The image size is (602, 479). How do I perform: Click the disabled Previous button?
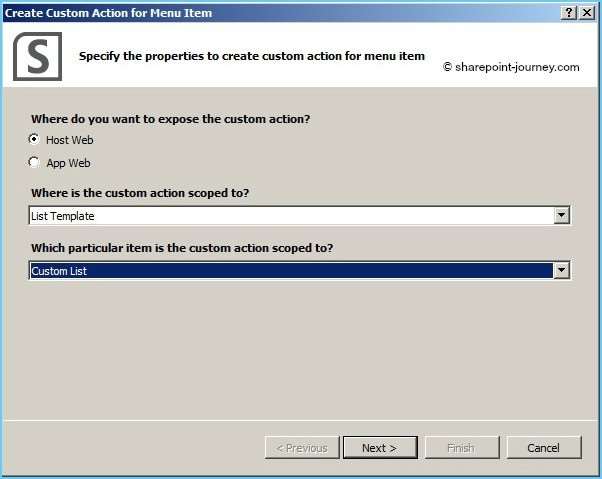[302, 448]
